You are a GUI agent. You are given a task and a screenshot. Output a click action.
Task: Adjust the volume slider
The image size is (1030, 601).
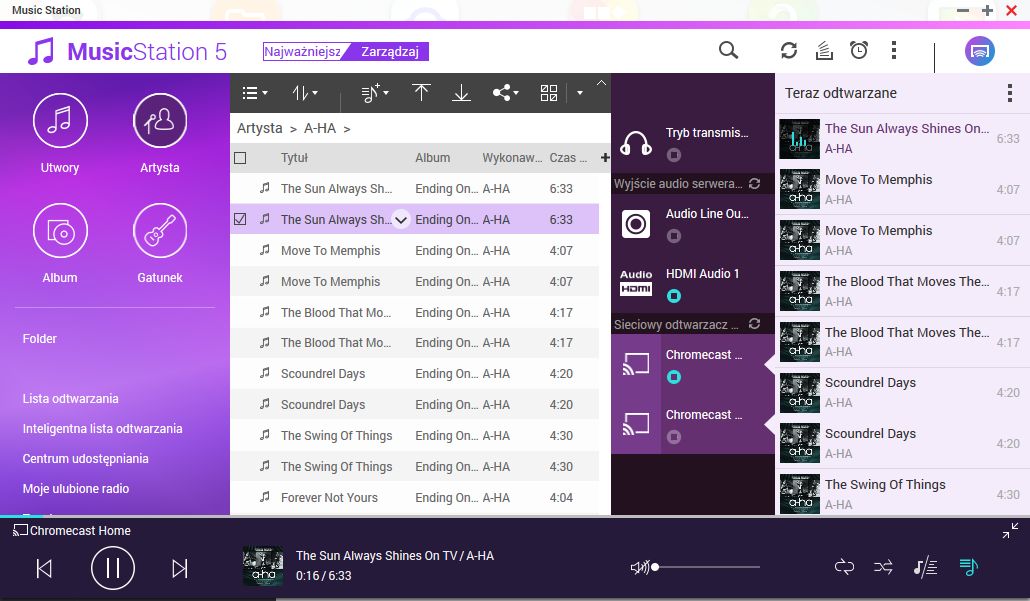[x=706, y=567]
